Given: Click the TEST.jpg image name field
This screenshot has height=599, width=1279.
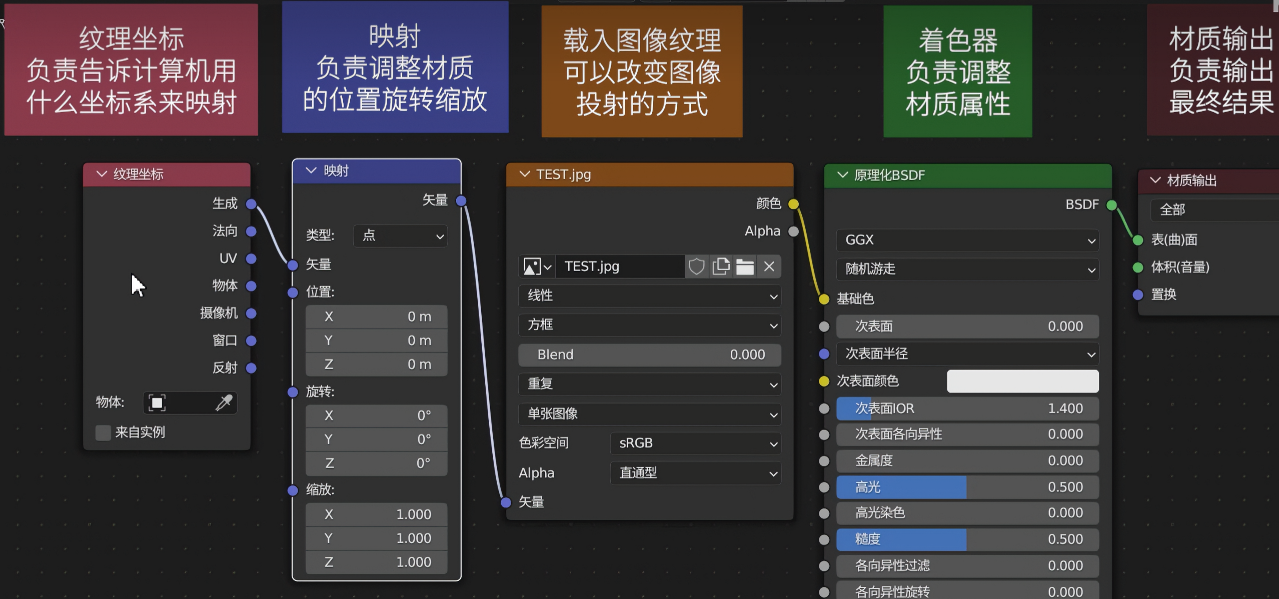Looking at the screenshot, I should point(620,267).
